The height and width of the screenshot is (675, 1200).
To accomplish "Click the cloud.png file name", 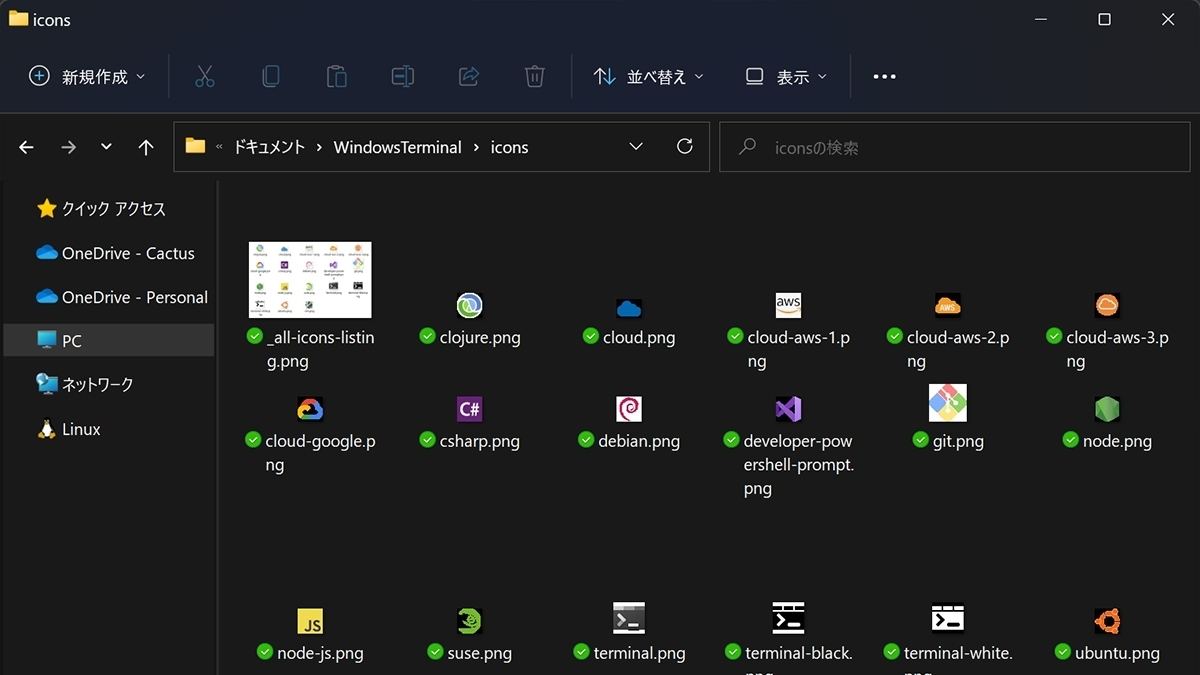I will click(x=639, y=337).
